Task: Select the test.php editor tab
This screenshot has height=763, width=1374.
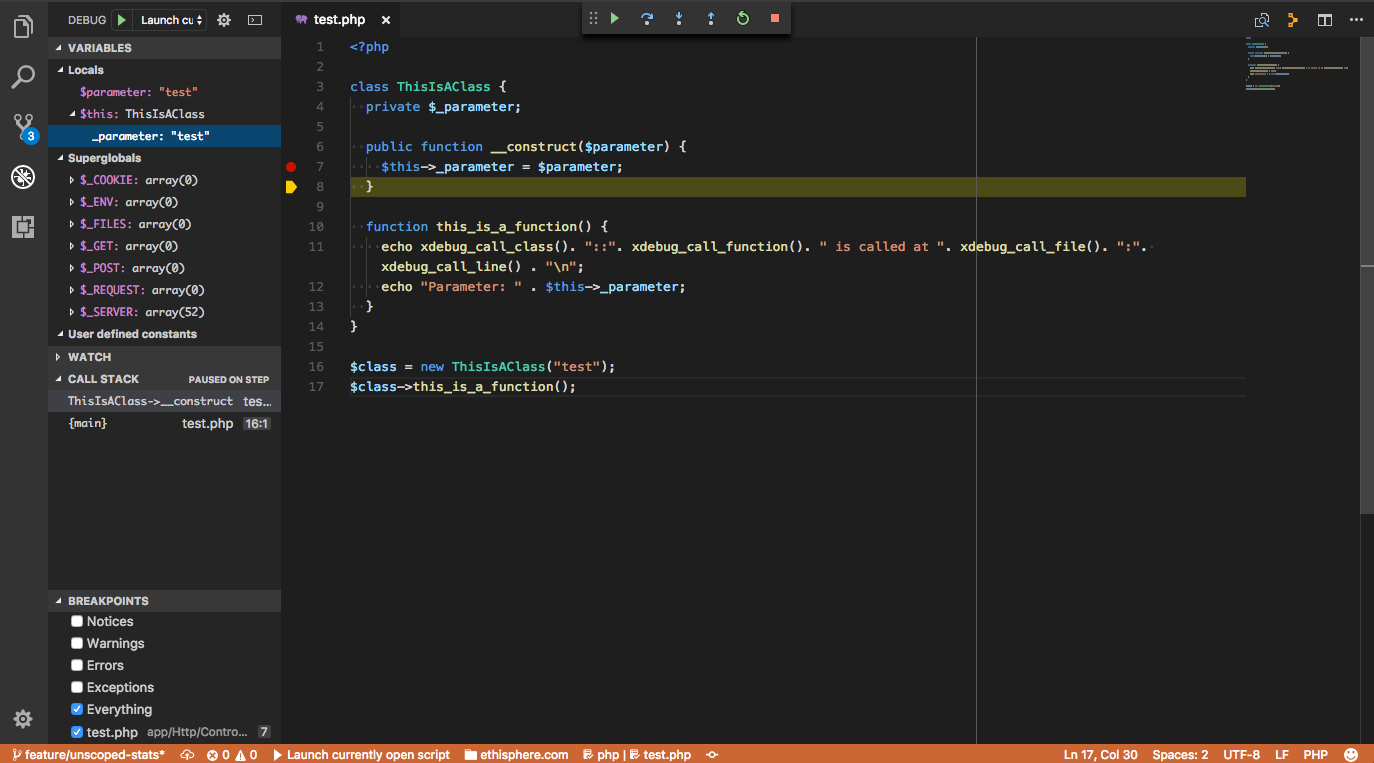Action: pos(342,20)
